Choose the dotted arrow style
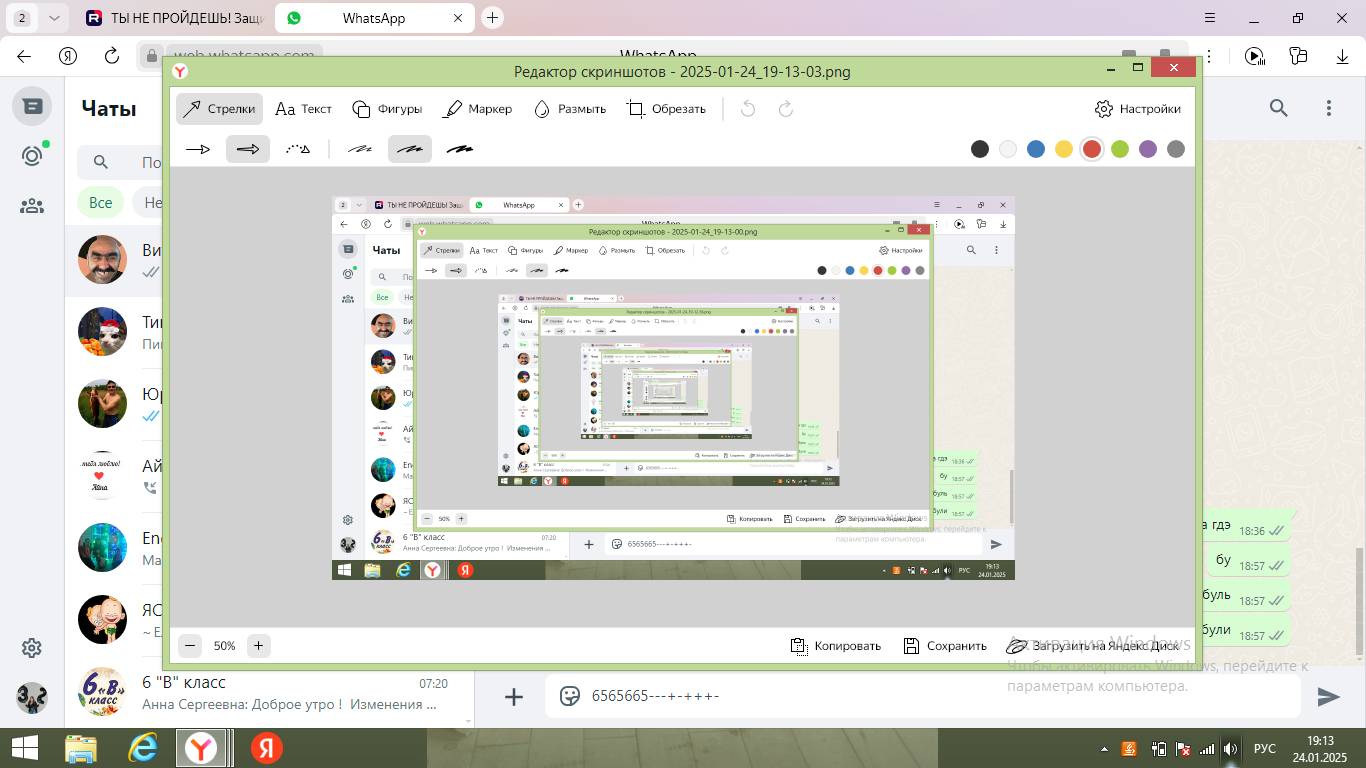Image resolution: width=1366 pixels, height=768 pixels. [x=298, y=149]
